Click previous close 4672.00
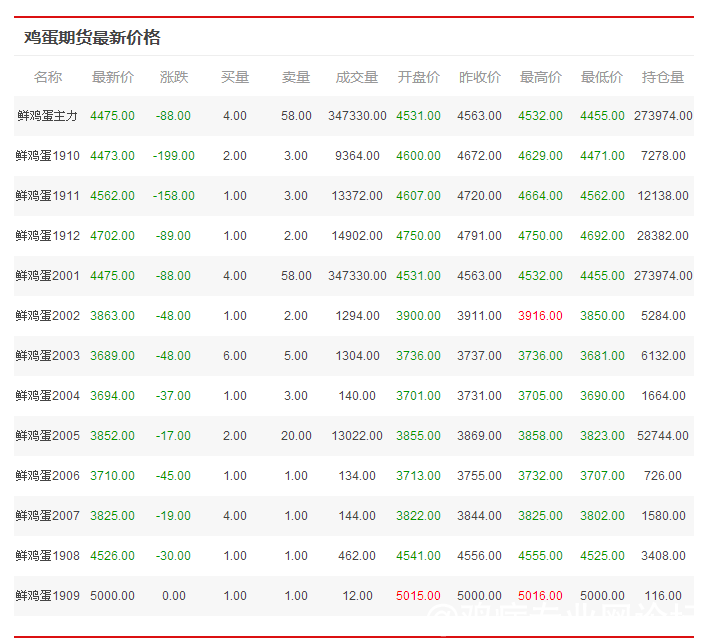Viewport: 709px width, 644px height. point(479,156)
